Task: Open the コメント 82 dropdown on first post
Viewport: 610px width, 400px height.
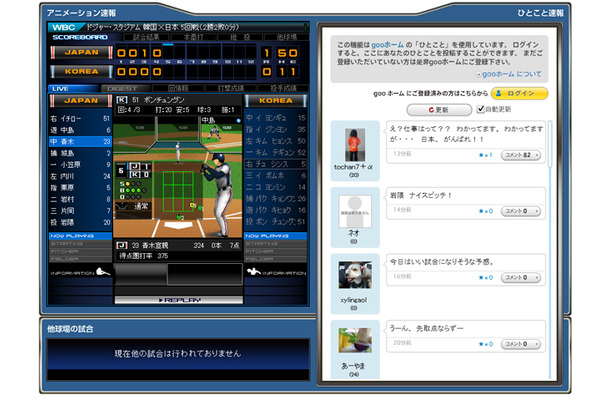Action: coord(521,155)
